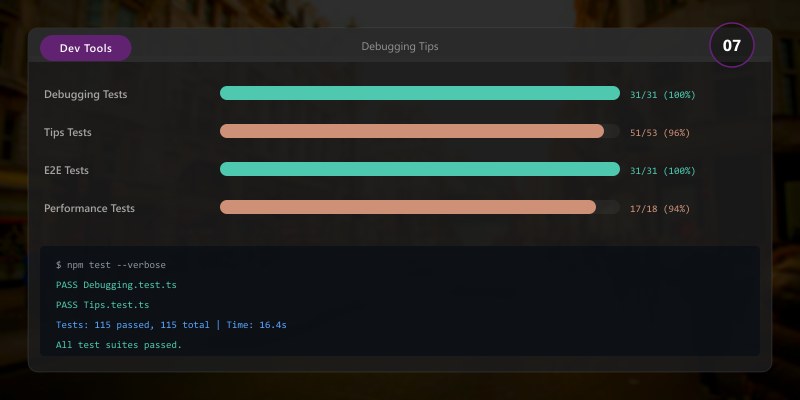Click the PASS Debugging.test.ts line
The width and height of the screenshot is (800, 400).
tap(116, 285)
